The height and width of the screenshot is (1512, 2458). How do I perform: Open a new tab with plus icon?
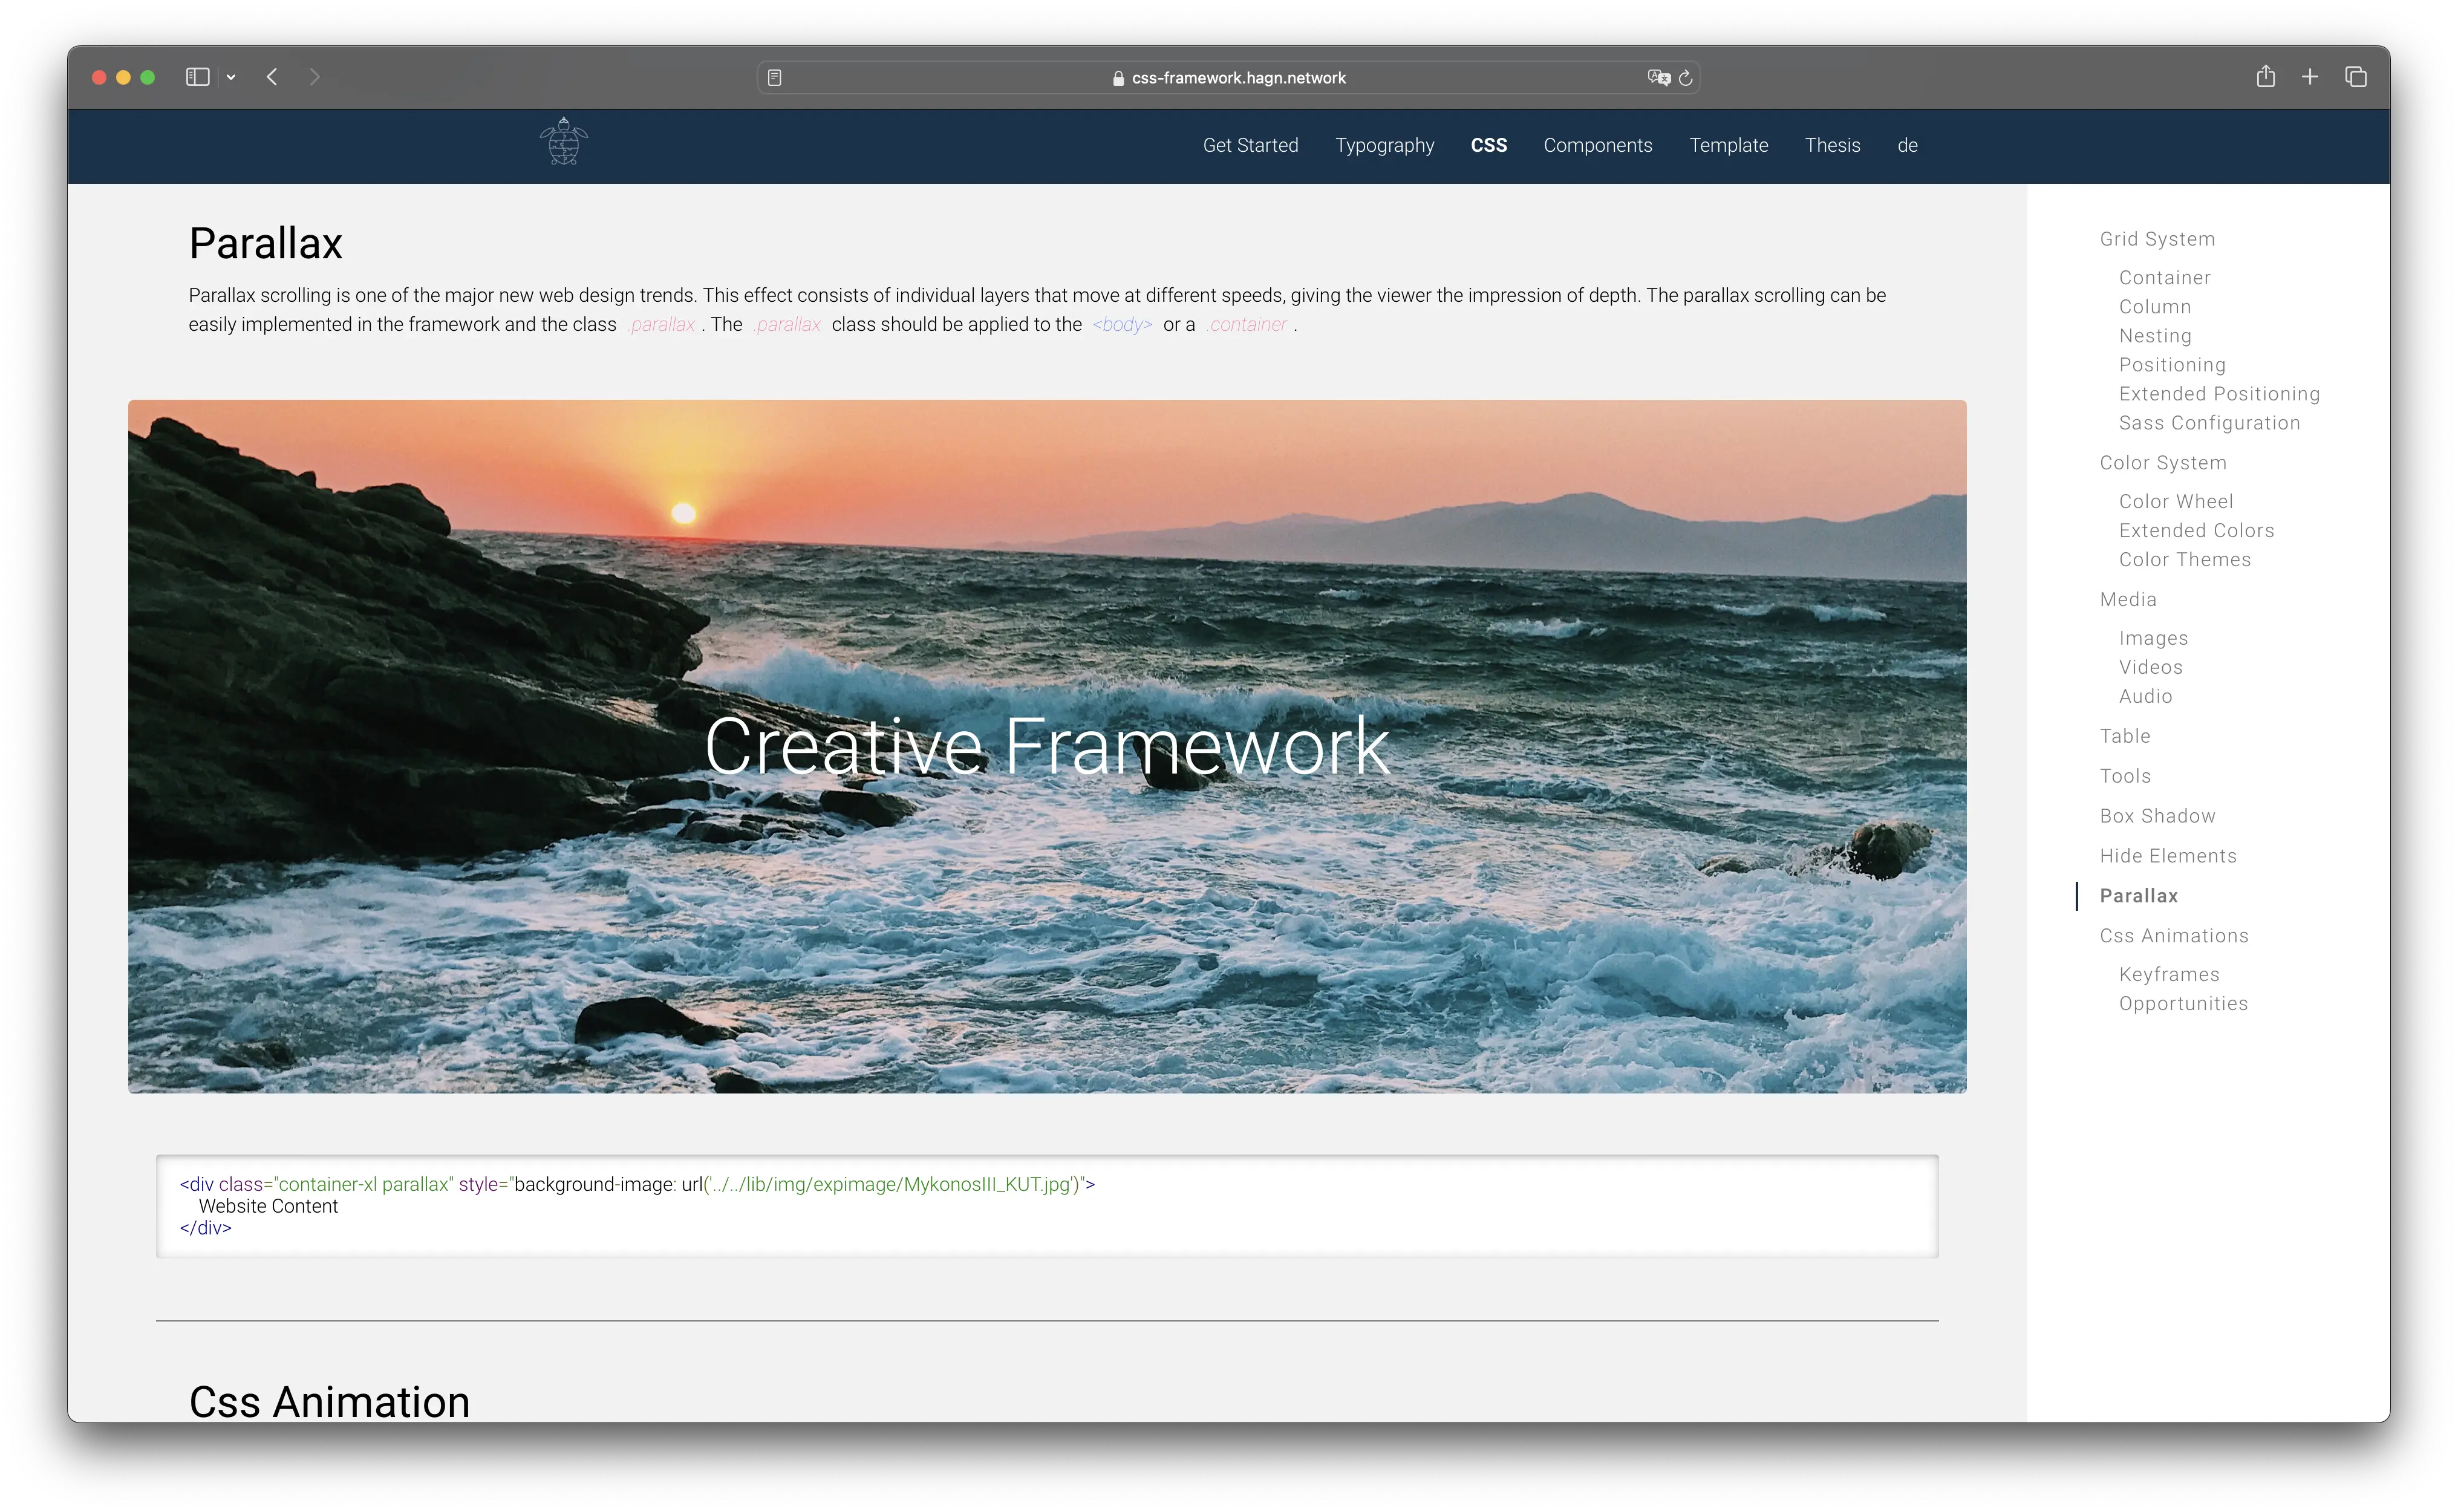click(x=2310, y=77)
